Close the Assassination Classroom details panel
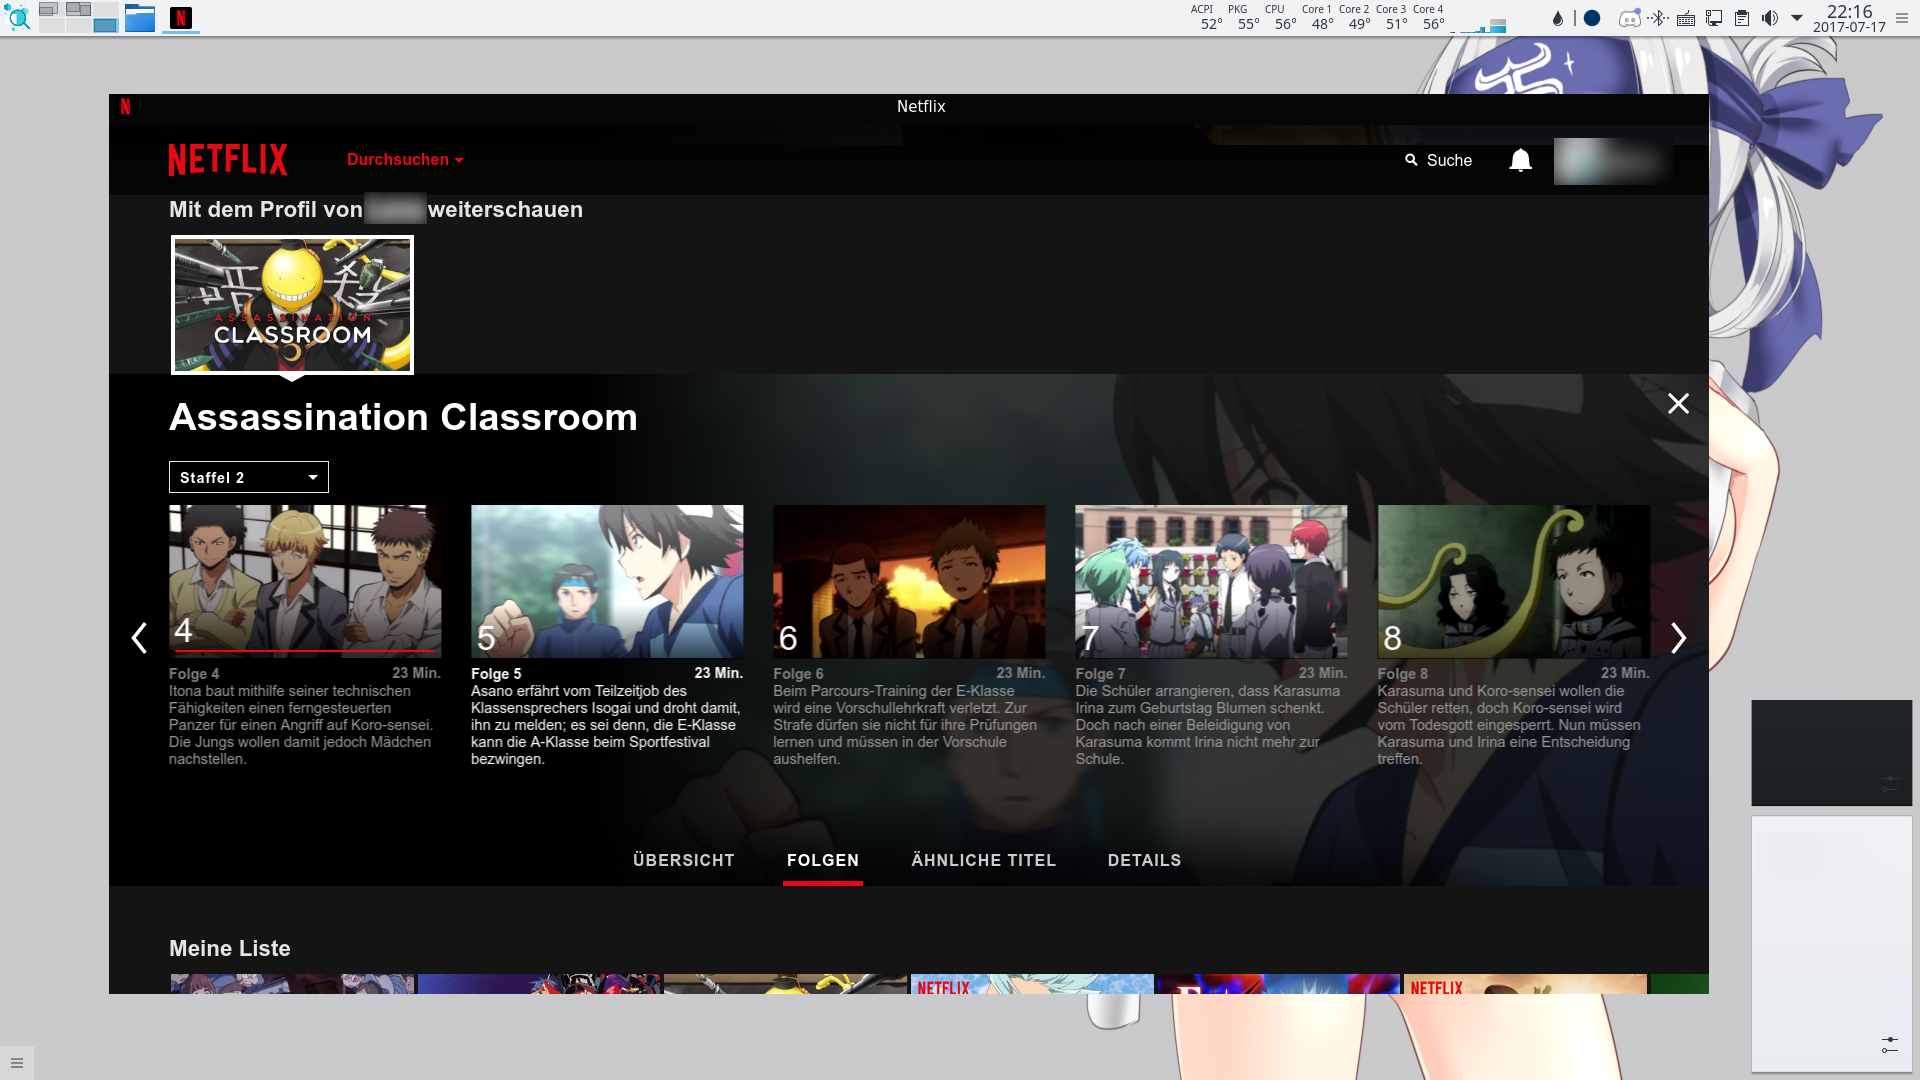This screenshot has width=1920, height=1080. 1678,403
